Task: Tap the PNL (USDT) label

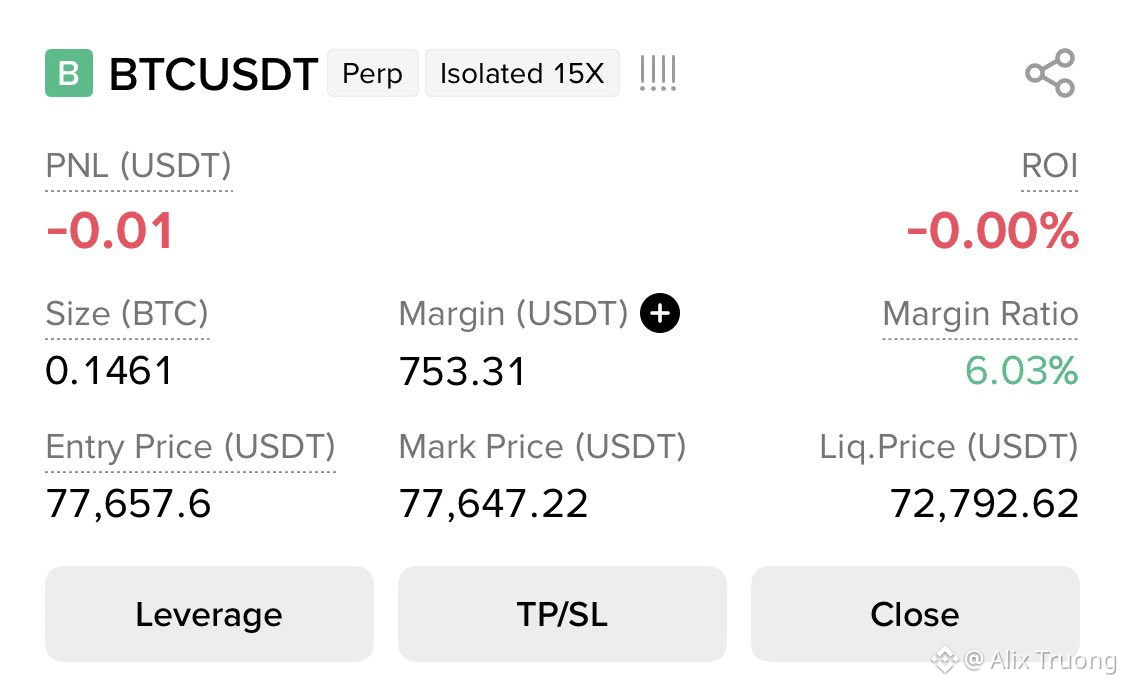Action: 138,166
